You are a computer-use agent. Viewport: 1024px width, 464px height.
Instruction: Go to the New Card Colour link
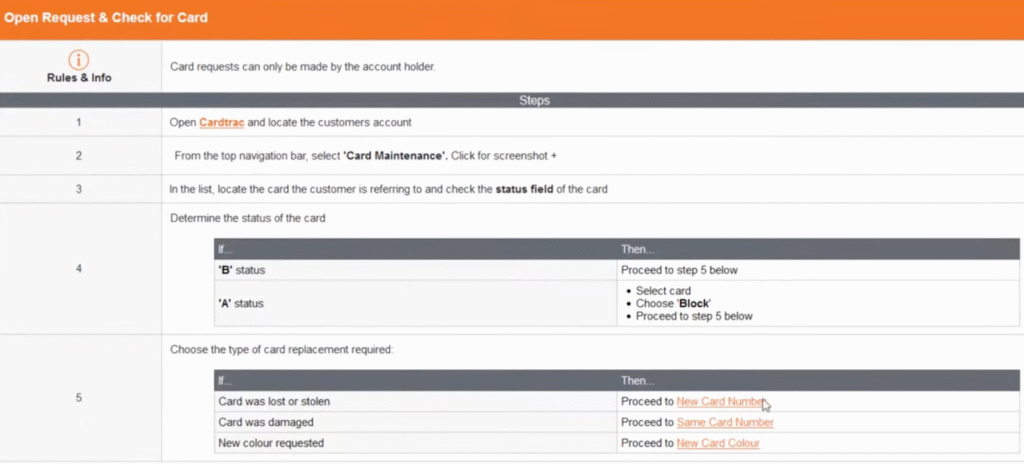(717, 443)
